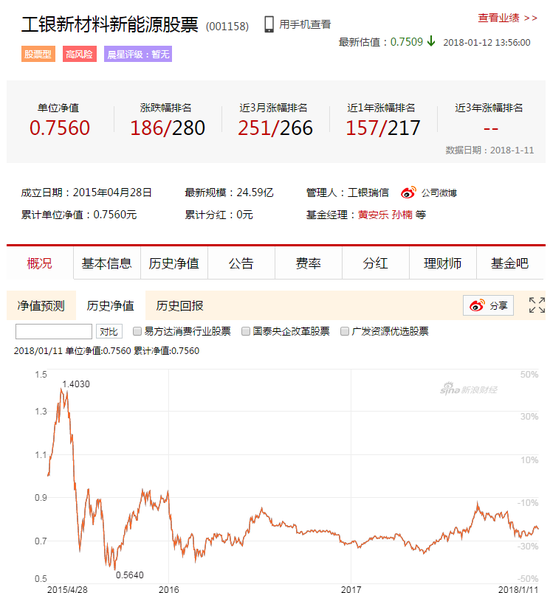
Task: Open the 分红 tab
Action: (375, 263)
